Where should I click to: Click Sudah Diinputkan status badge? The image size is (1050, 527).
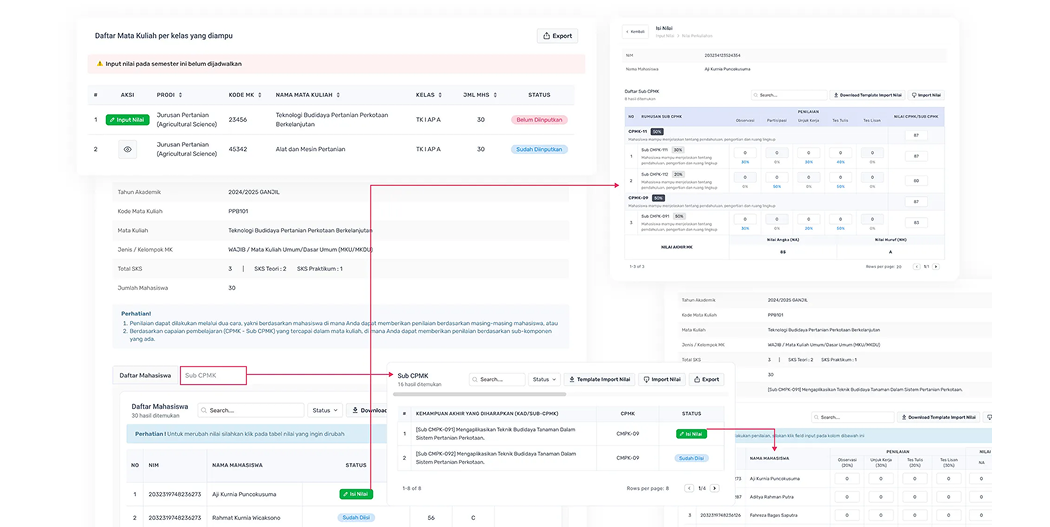pos(539,149)
